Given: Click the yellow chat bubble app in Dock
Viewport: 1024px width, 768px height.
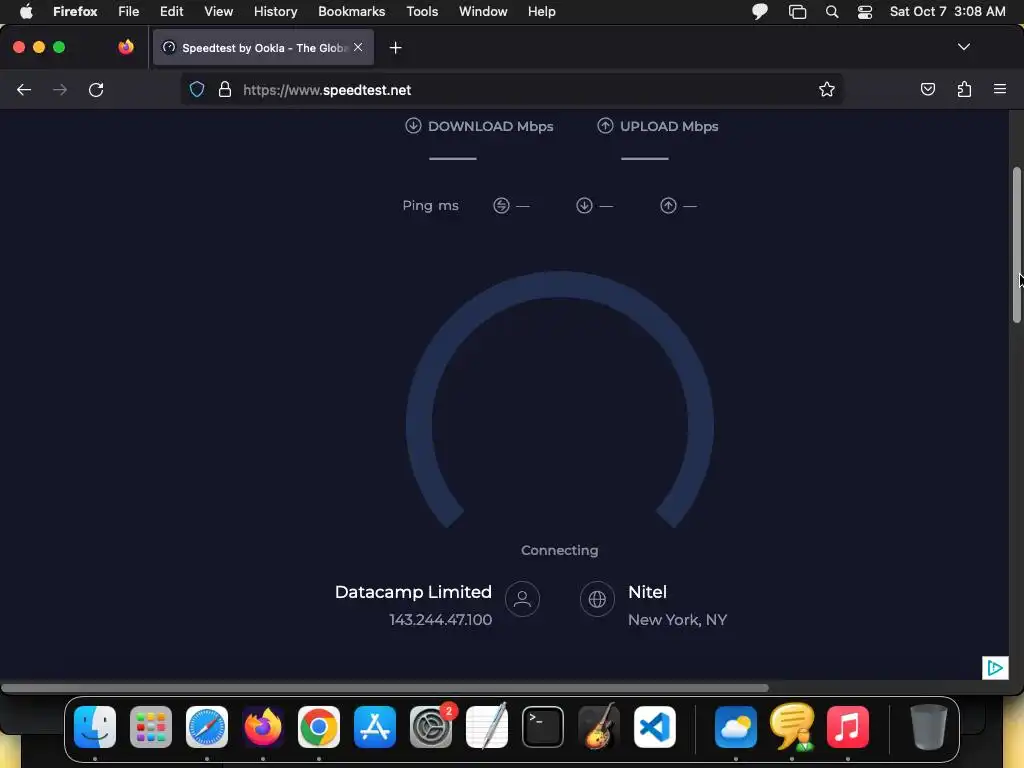Looking at the screenshot, I should pyautogui.click(x=792, y=727).
